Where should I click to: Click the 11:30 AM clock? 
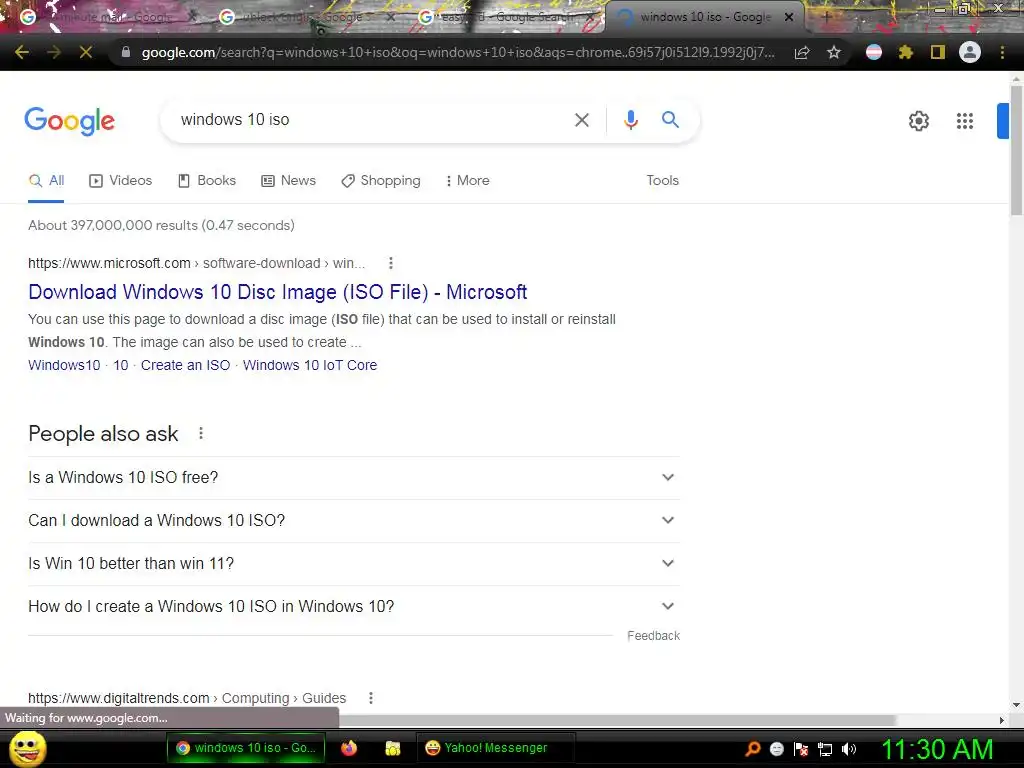coord(937,749)
